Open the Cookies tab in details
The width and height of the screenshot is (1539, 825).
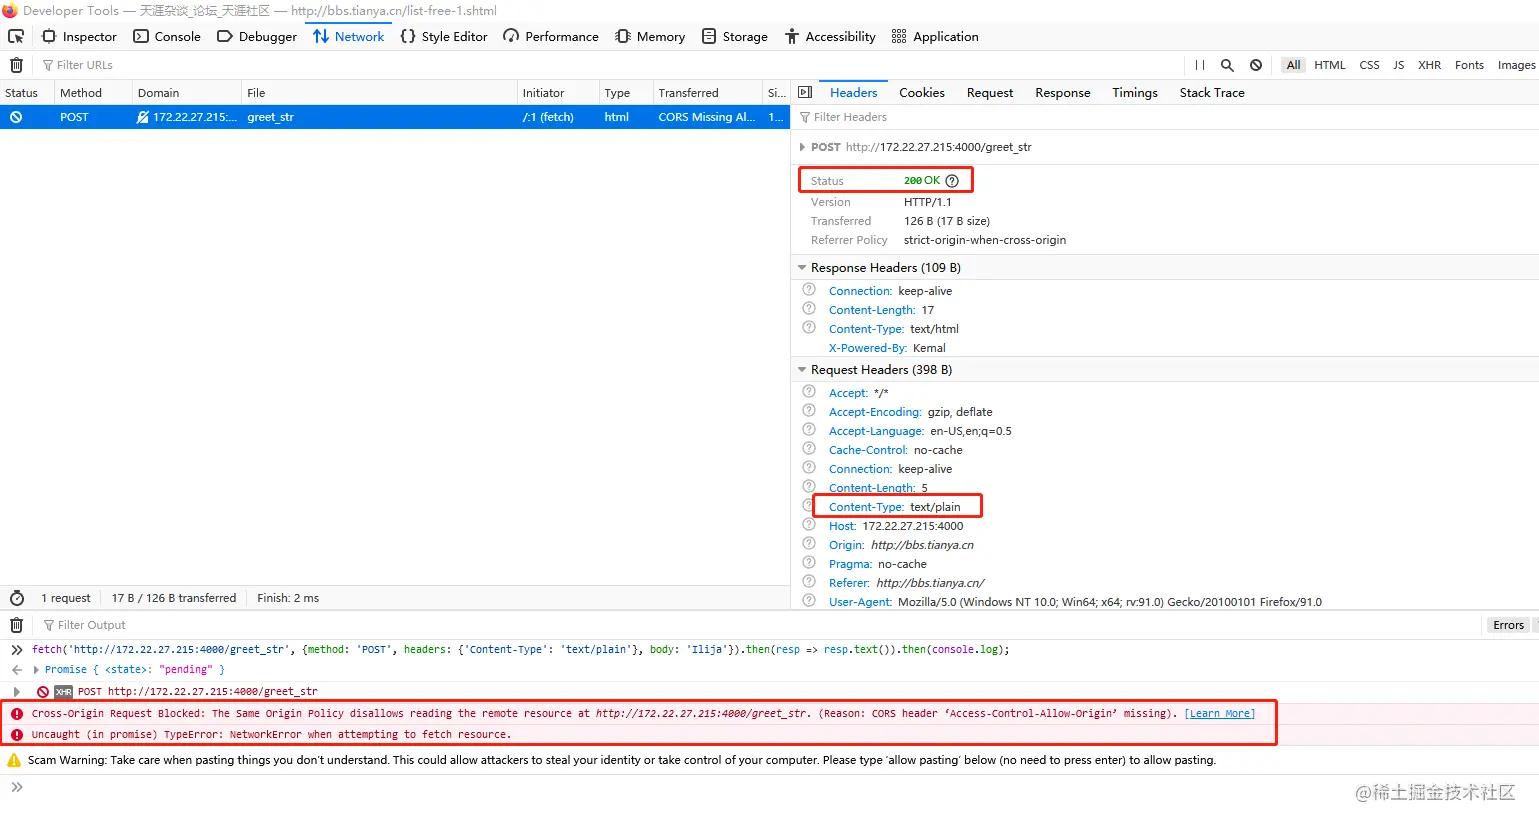pyautogui.click(x=921, y=92)
